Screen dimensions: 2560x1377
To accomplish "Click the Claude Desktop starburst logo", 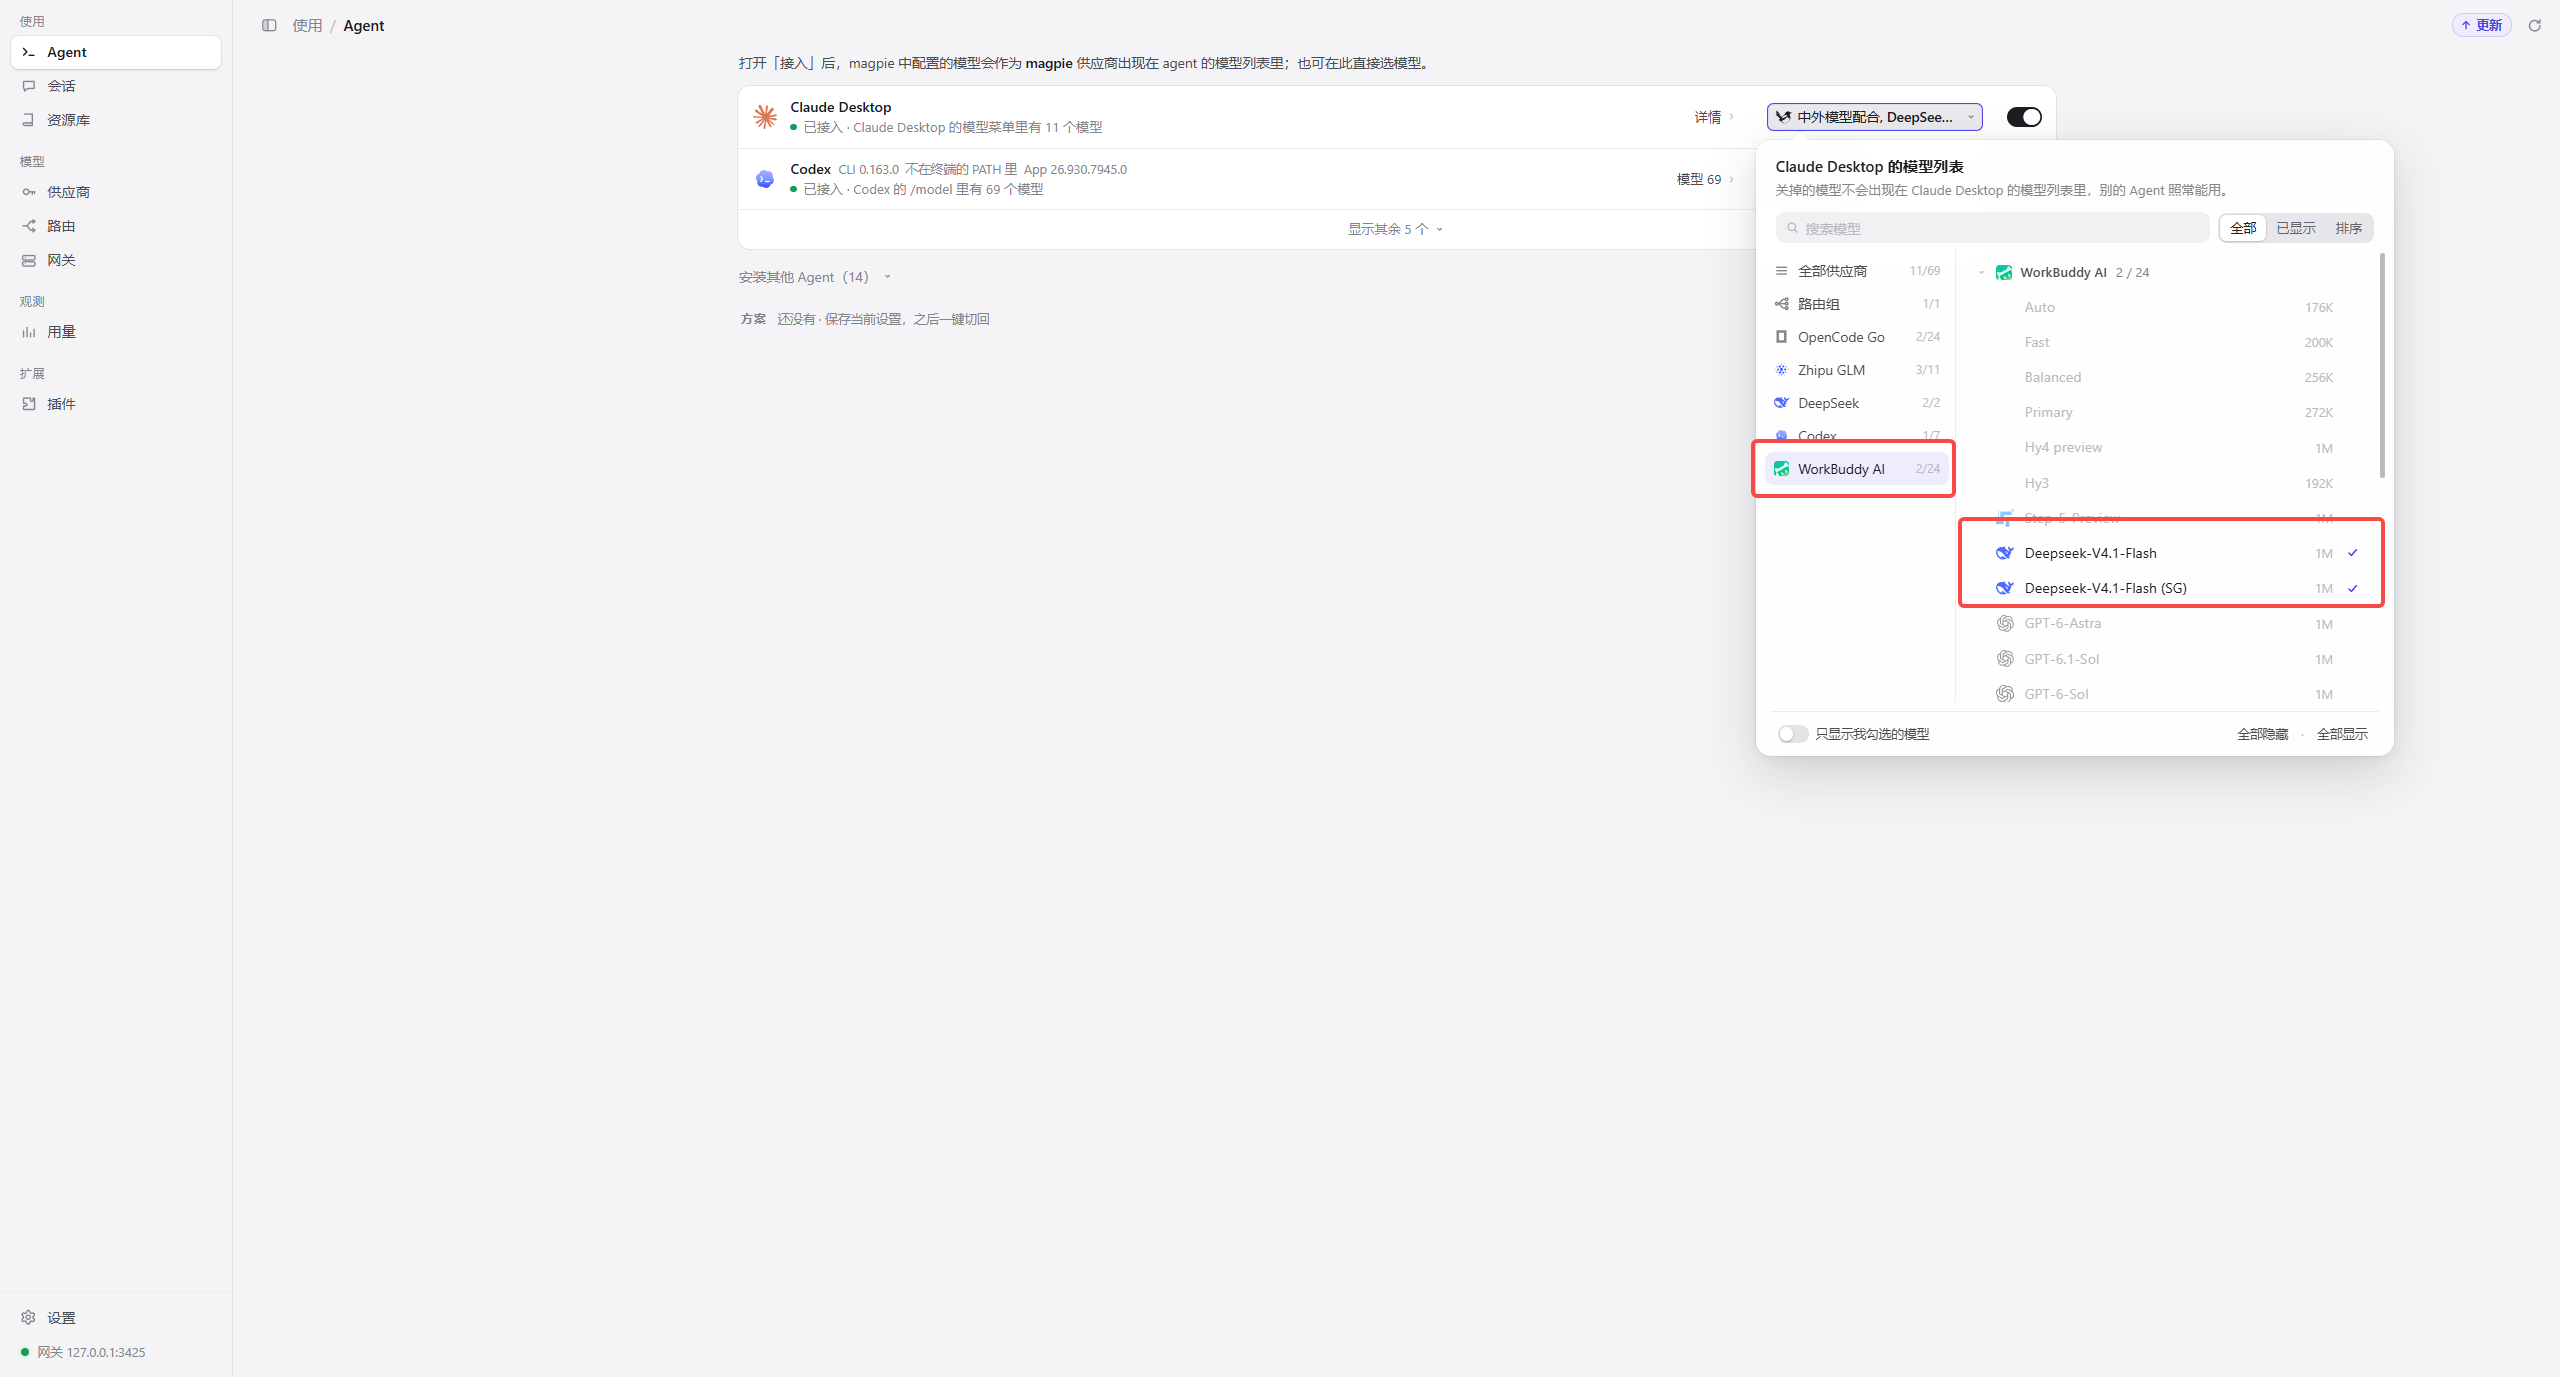I will tap(765, 117).
